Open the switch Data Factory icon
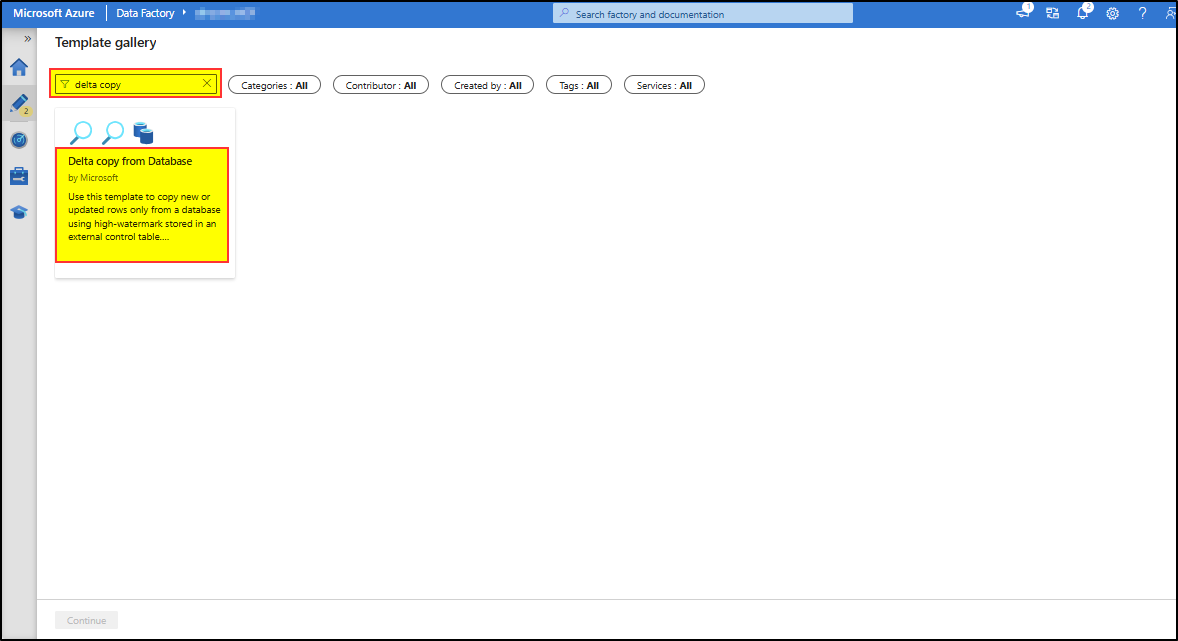The width and height of the screenshot is (1178, 641). point(1053,13)
